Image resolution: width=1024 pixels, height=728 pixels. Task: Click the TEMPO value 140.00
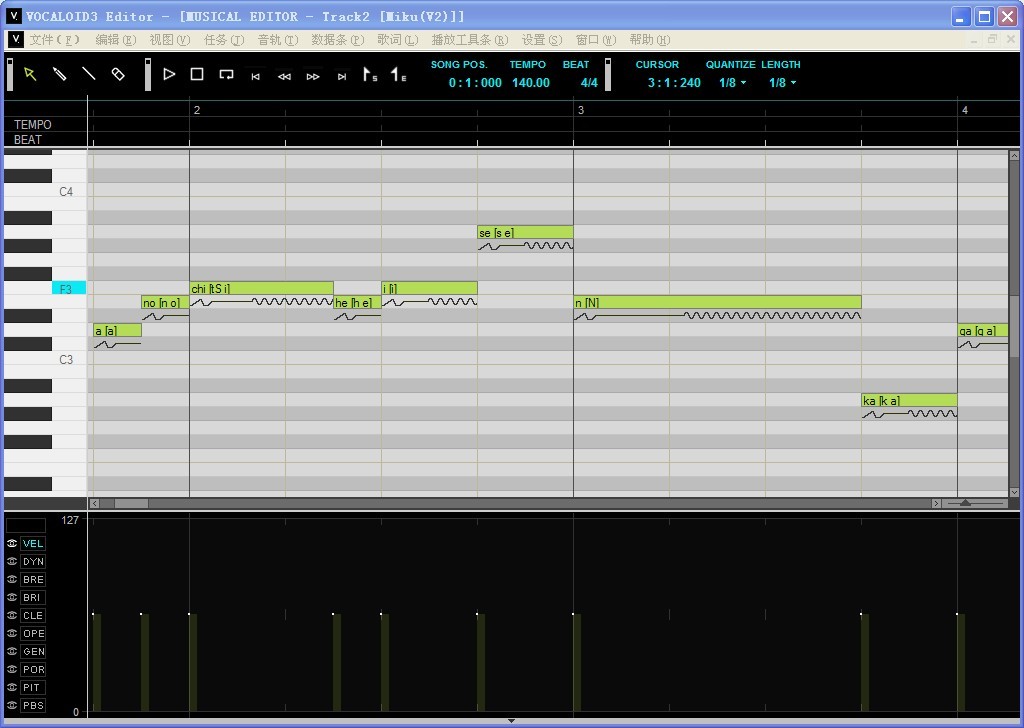point(530,83)
